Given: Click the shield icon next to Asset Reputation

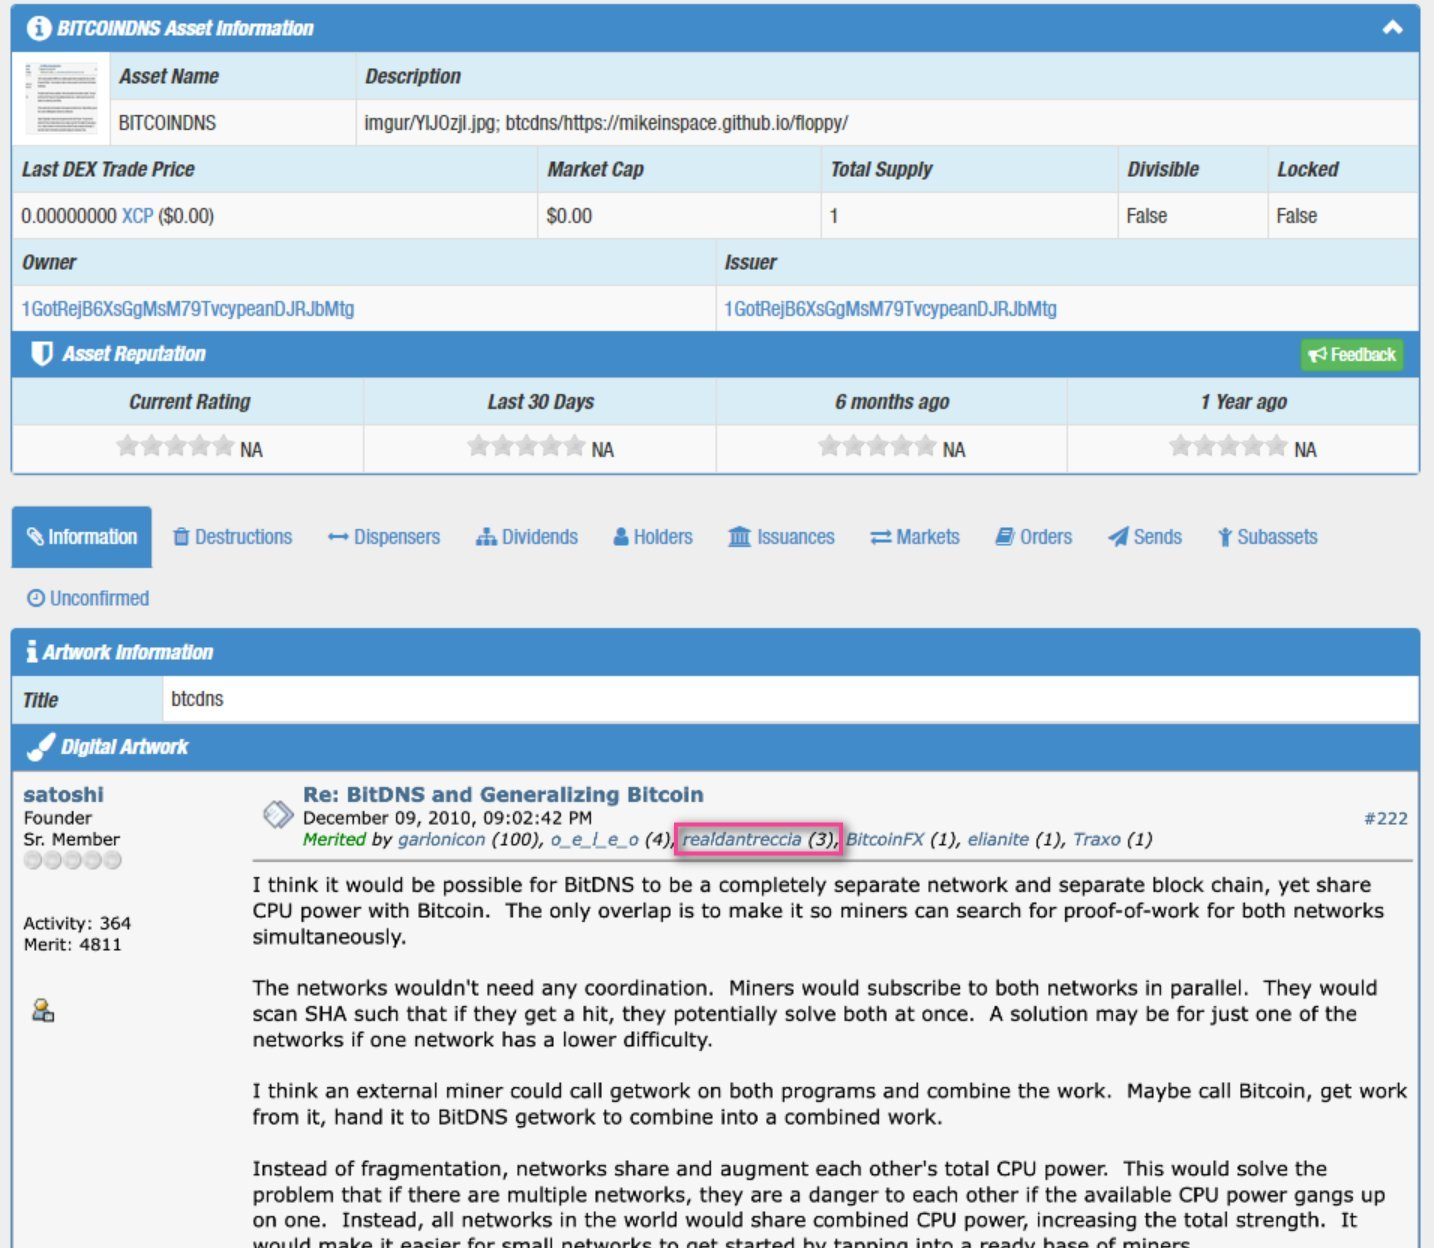Looking at the screenshot, I should 42,354.
